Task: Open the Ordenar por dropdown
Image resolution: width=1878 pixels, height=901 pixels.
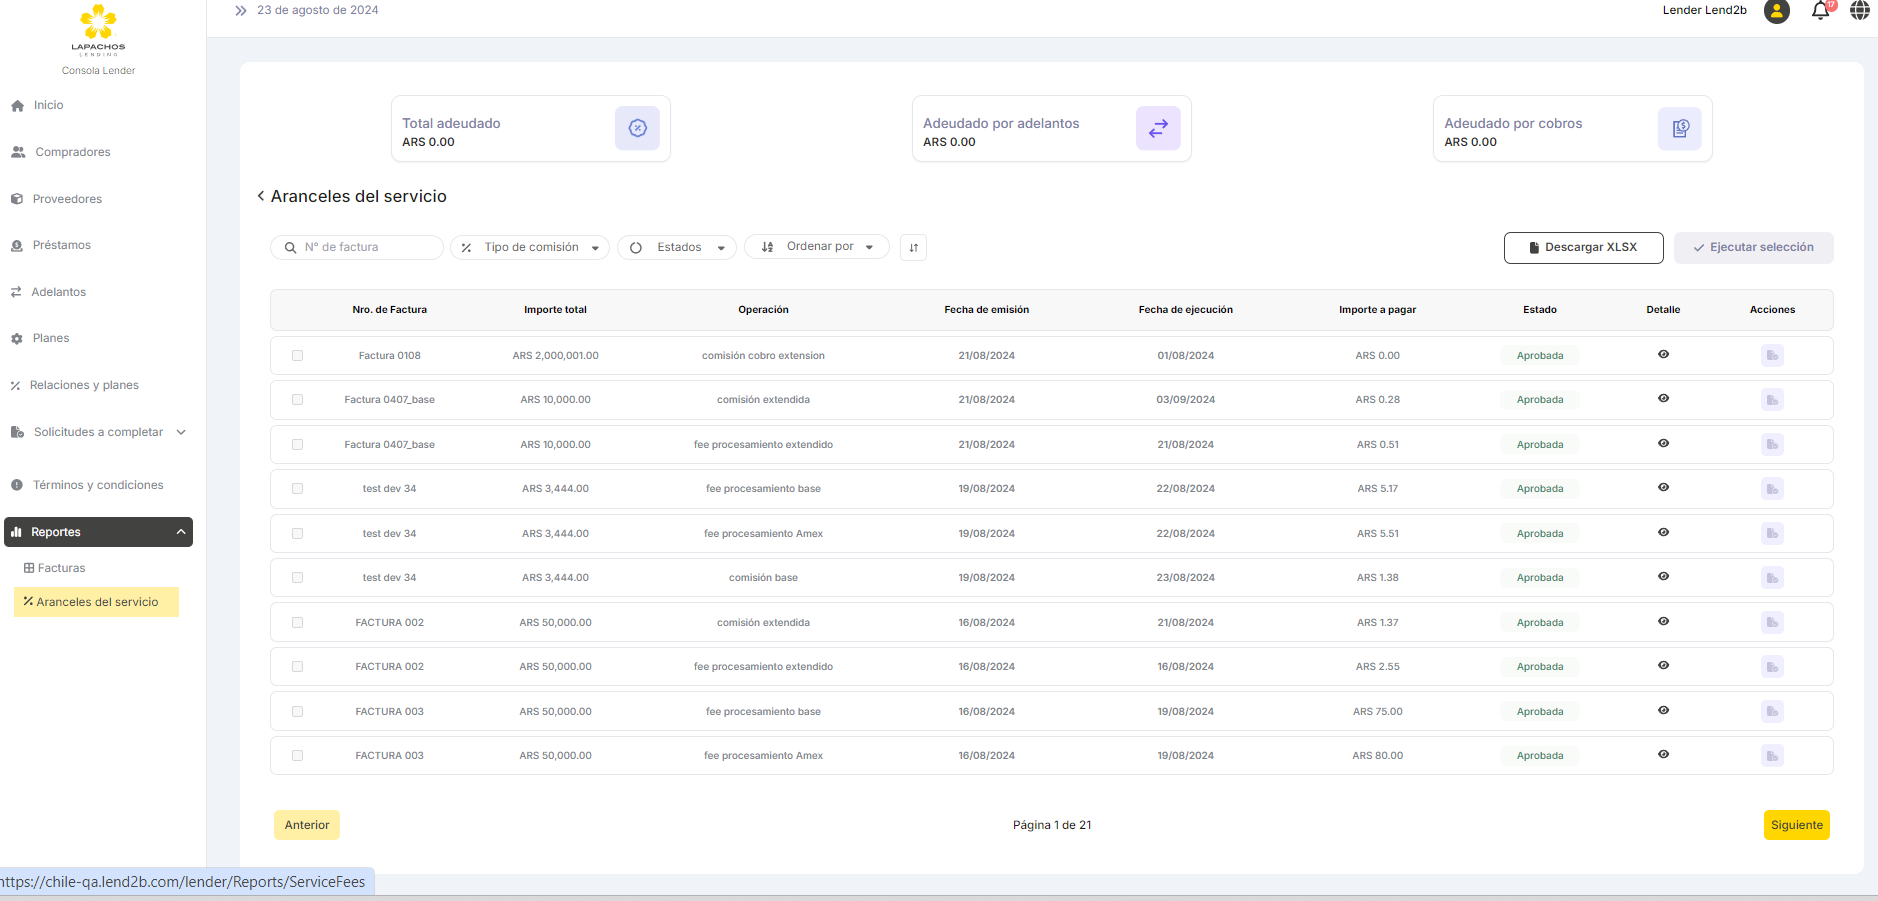Action: tap(817, 247)
